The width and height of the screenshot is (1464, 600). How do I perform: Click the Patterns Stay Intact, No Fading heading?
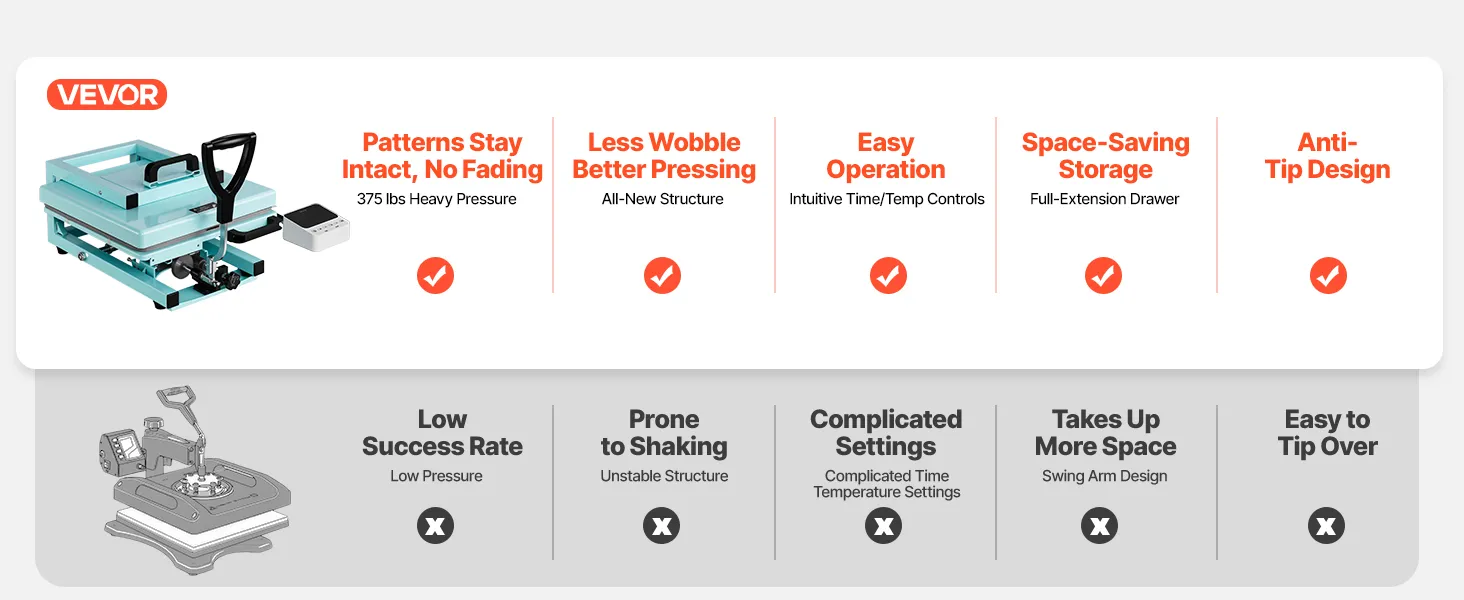(442, 156)
